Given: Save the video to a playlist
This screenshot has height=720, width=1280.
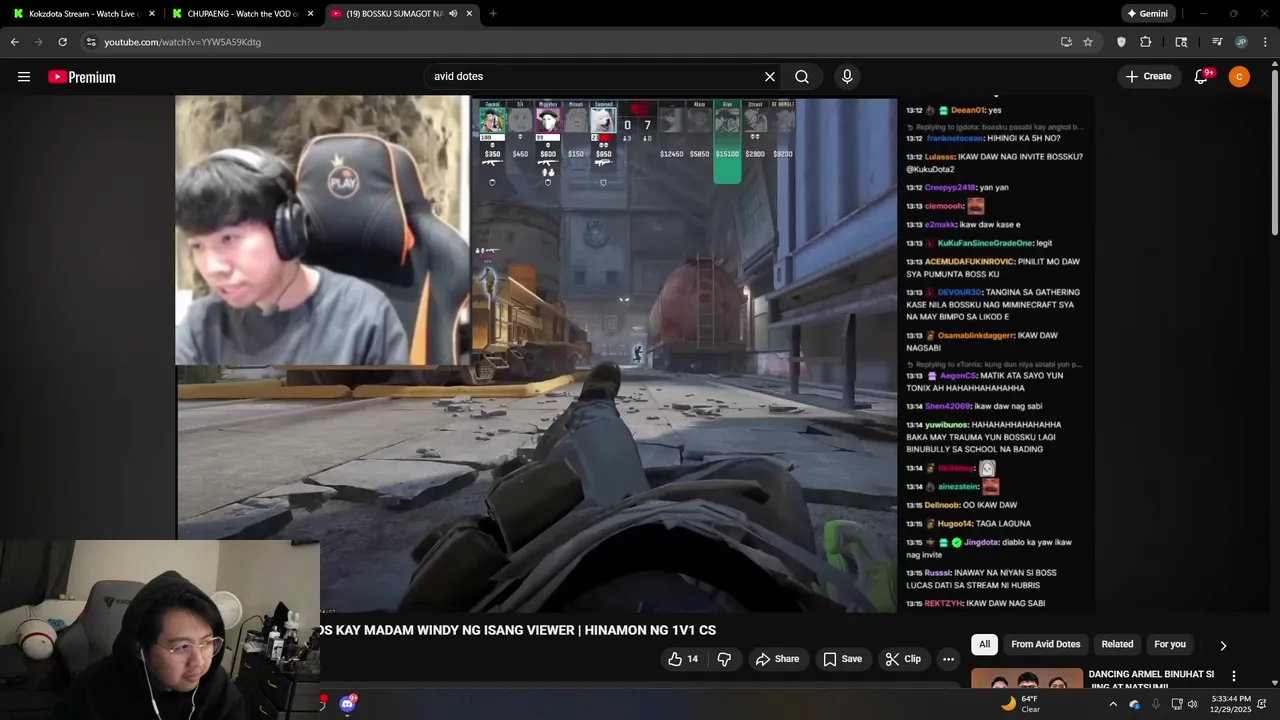Looking at the screenshot, I should (x=842, y=659).
